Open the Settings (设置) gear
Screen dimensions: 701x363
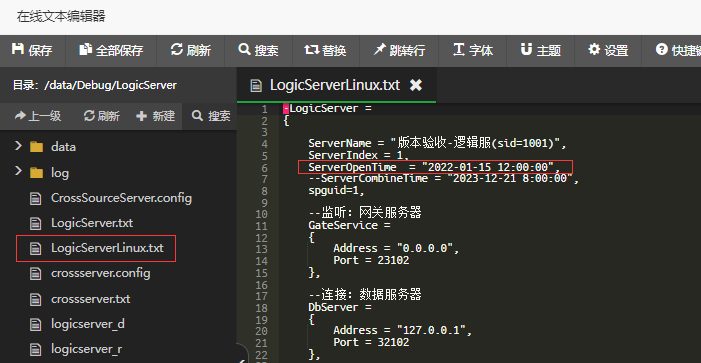pos(594,50)
